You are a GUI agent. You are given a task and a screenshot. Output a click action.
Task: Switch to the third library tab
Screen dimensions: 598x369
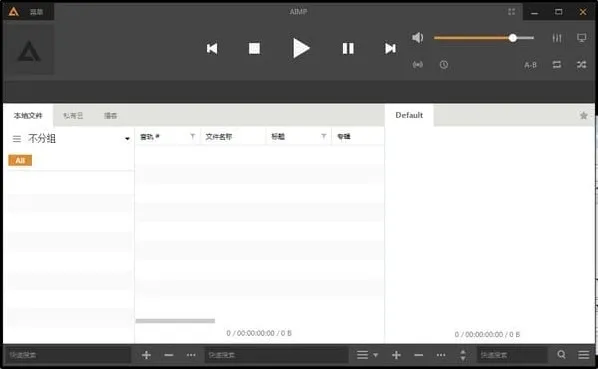(x=111, y=116)
